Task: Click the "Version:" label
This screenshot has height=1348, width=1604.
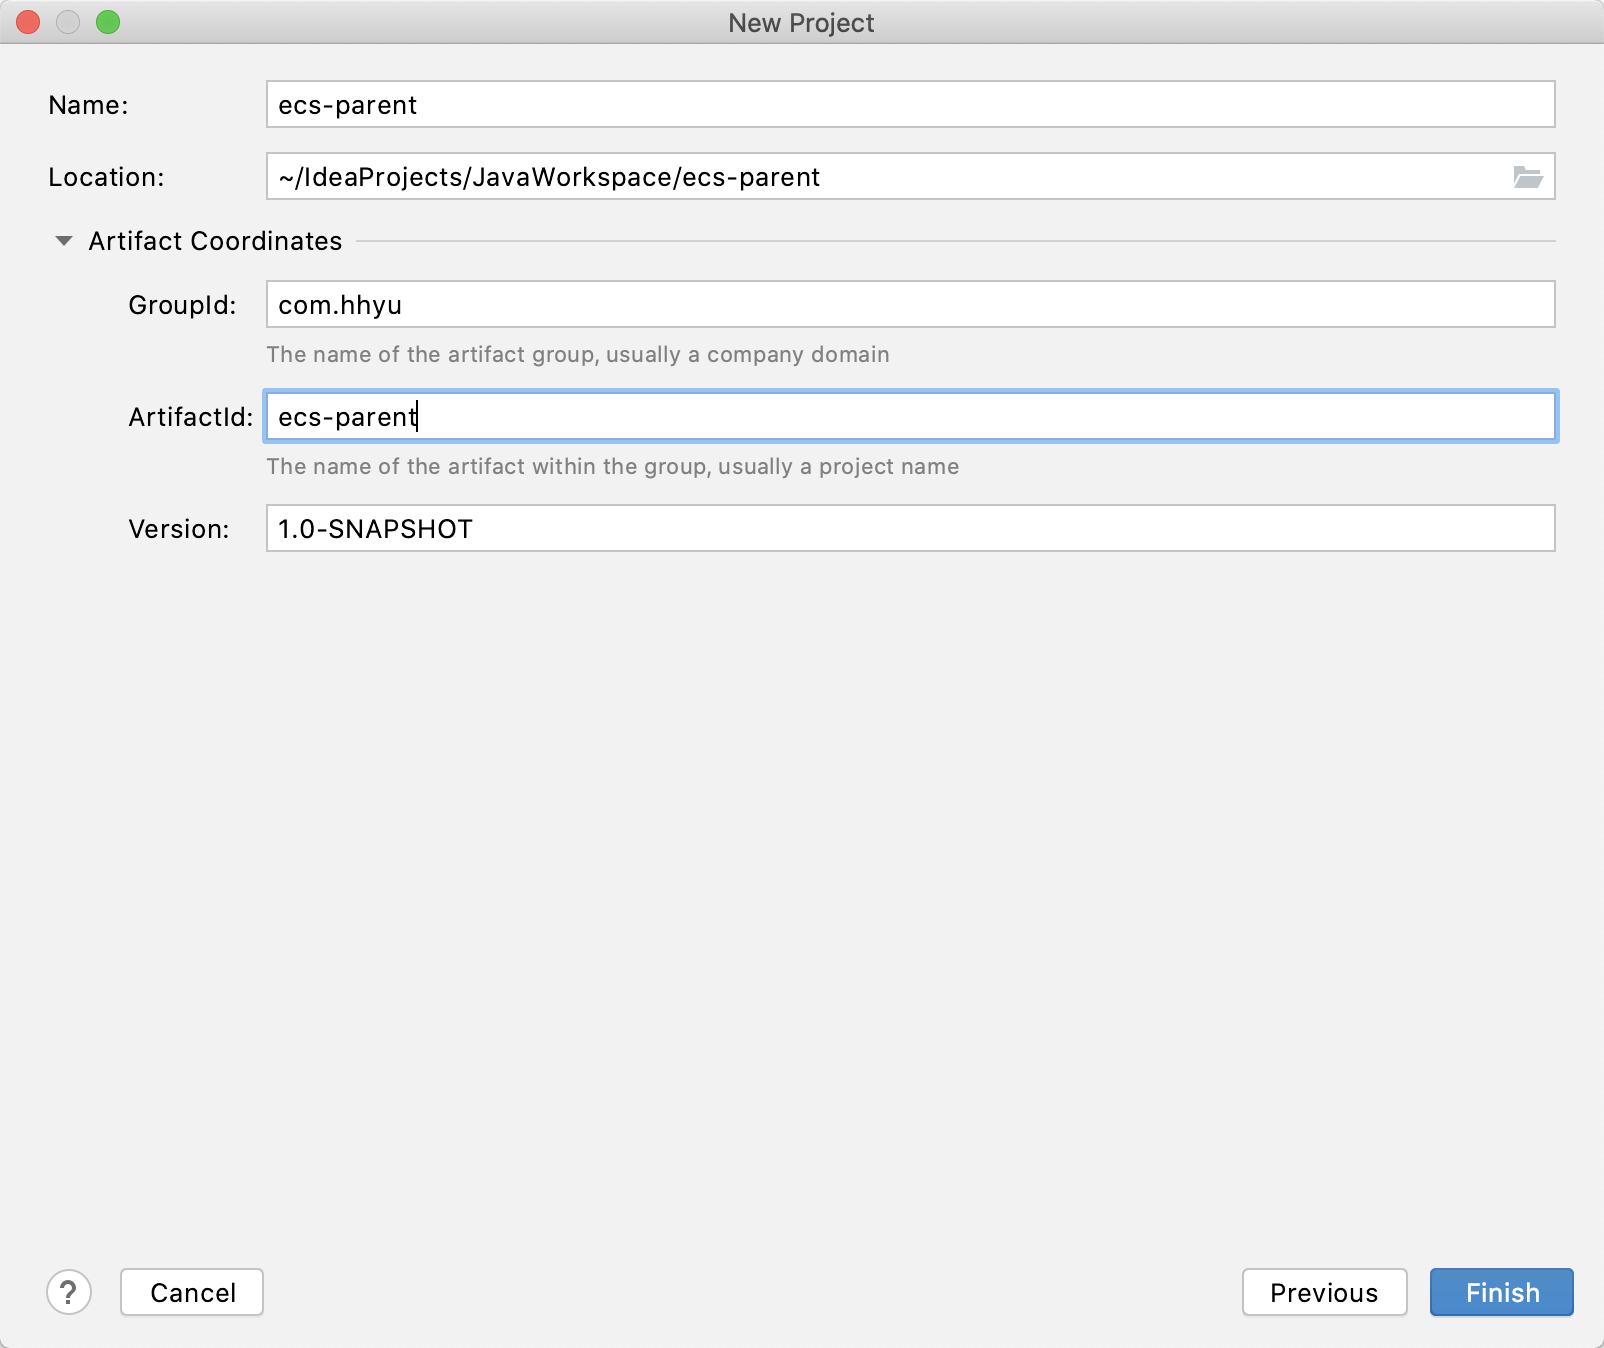Action: click(x=178, y=529)
